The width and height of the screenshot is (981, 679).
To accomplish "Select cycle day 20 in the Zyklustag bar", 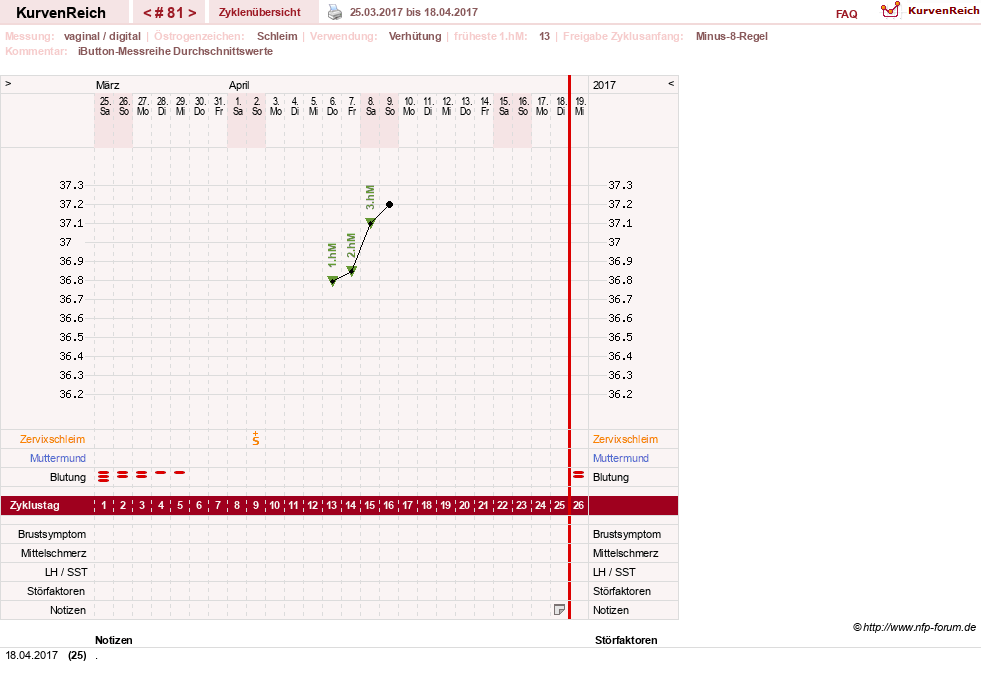I will pos(464,505).
